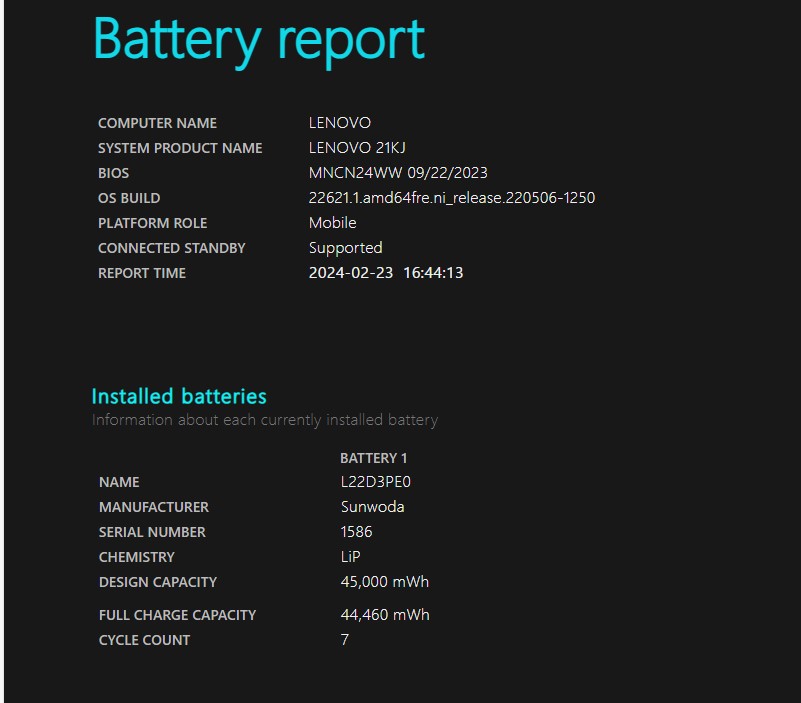
Task: Click the CONNECTED STANDBY label
Action: (x=172, y=248)
